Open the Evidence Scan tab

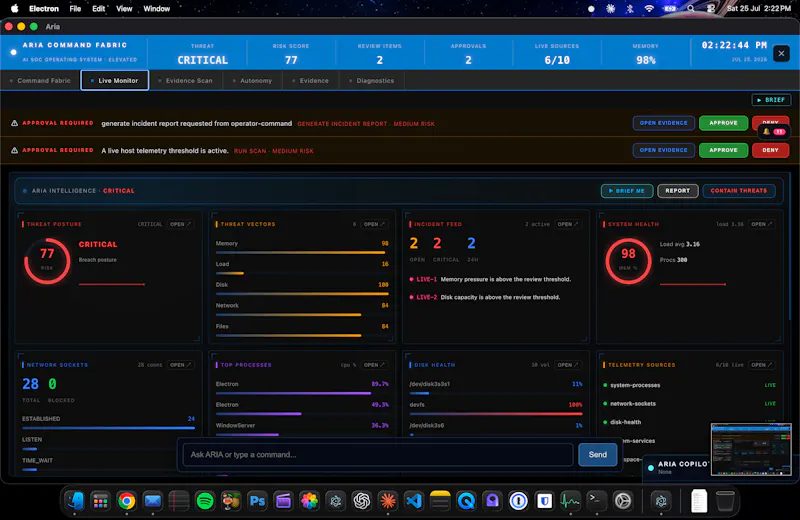[x=185, y=81]
